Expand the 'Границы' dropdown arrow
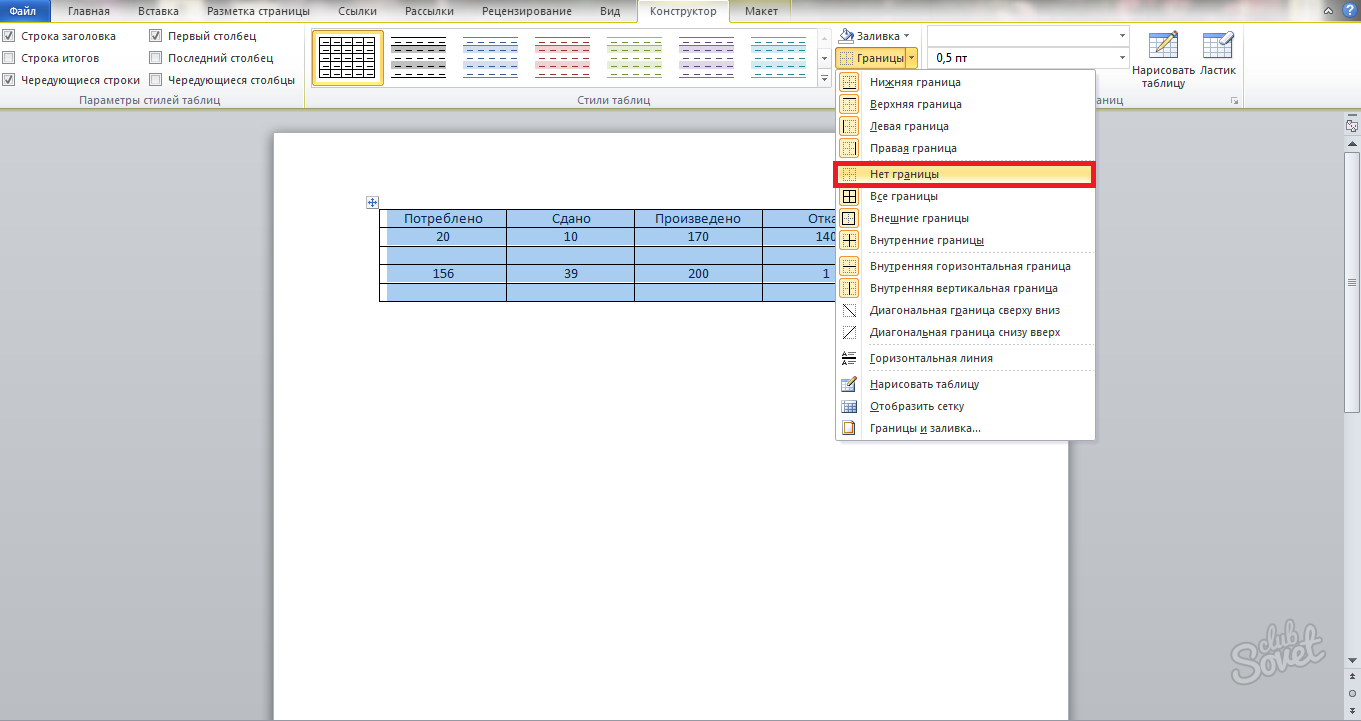 point(911,59)
